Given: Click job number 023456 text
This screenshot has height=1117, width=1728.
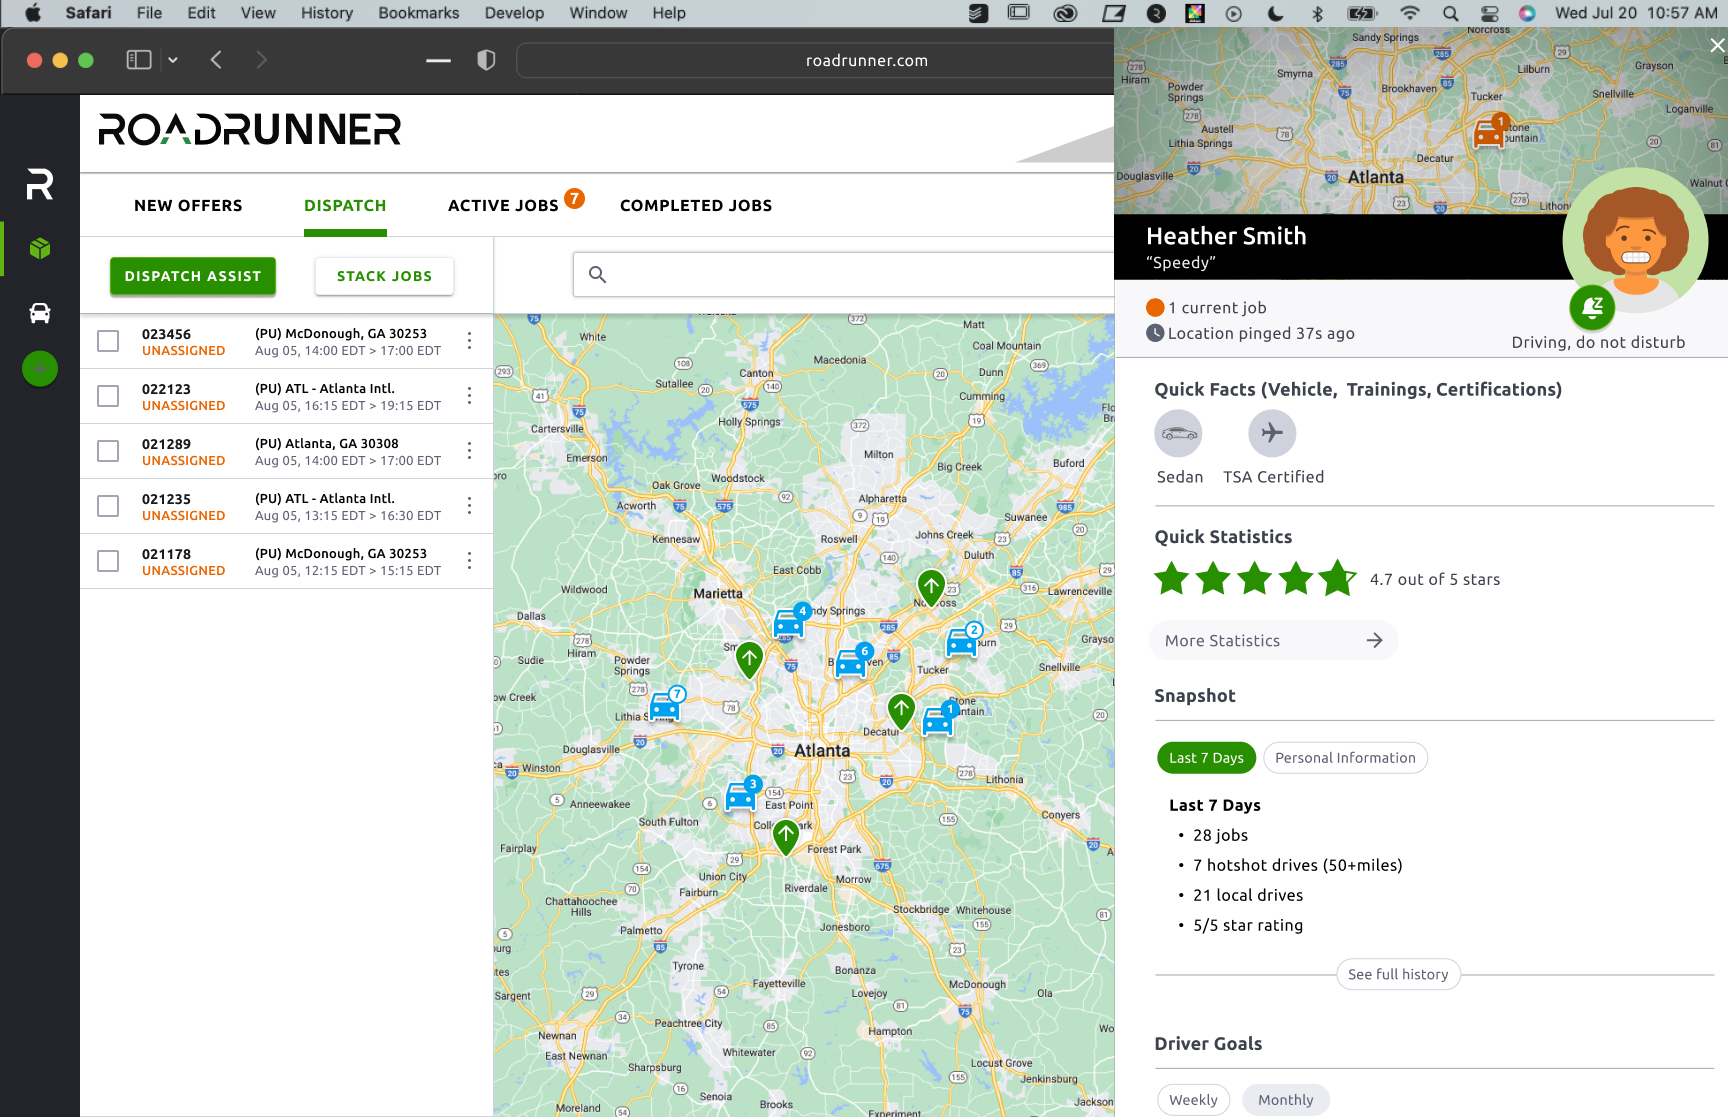Looking at the screenshot, I should (166, 334).
